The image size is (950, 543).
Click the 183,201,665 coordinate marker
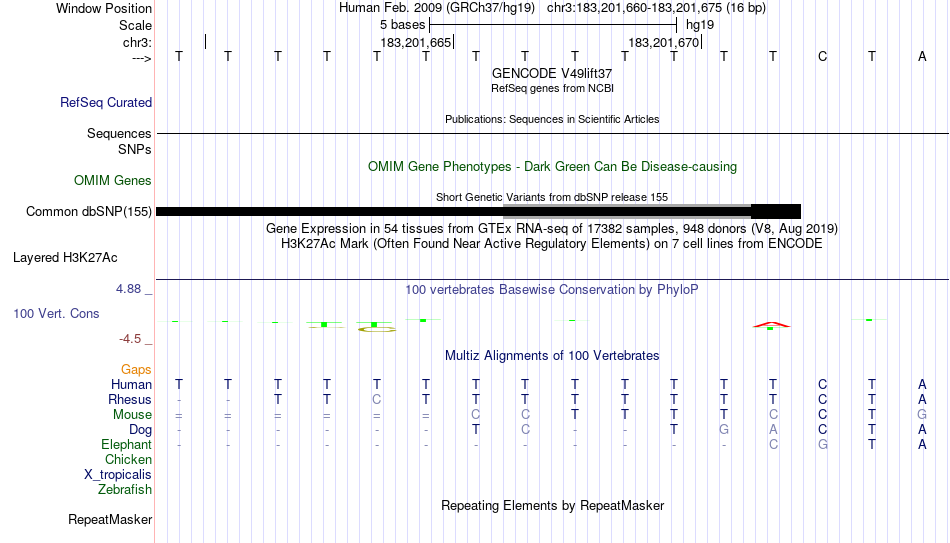(416, 42)
